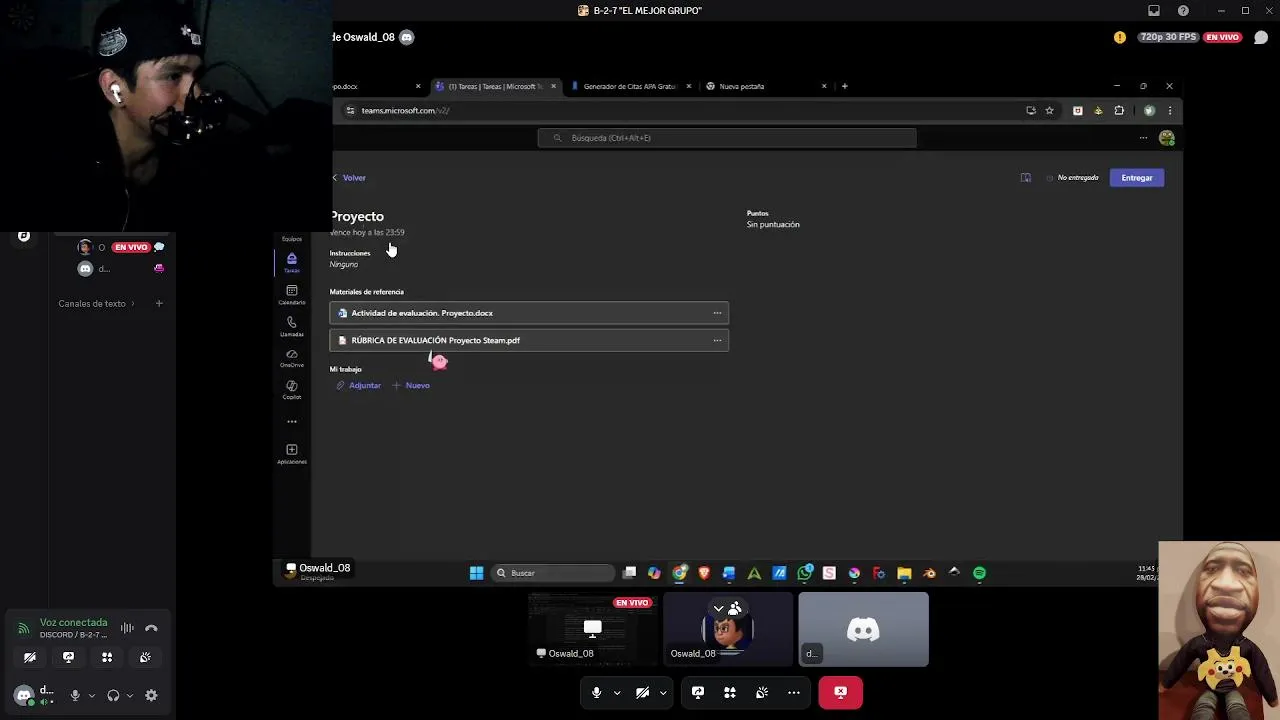
Task: Switch to the Tareas Microsoft Teams tab
Action: 494,86
